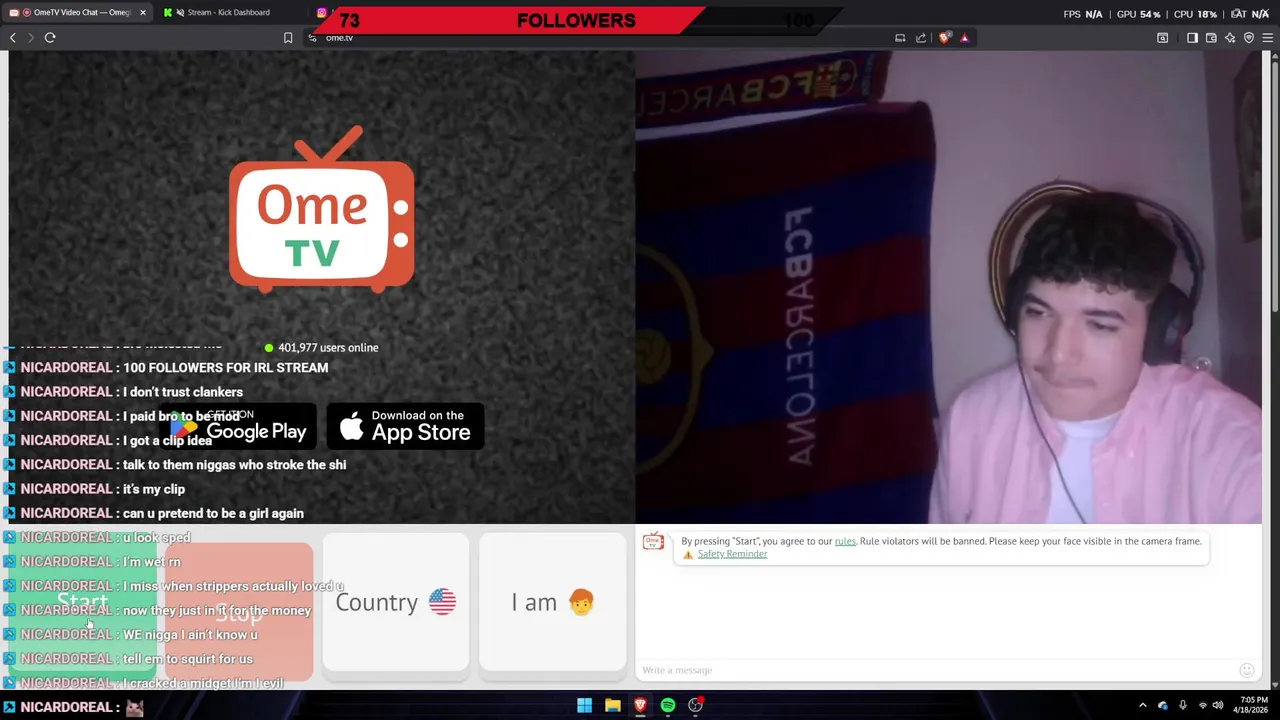Open Brave Shields lion icon
This screenshot has height=720, width=1280.
[x=945, y=38]
